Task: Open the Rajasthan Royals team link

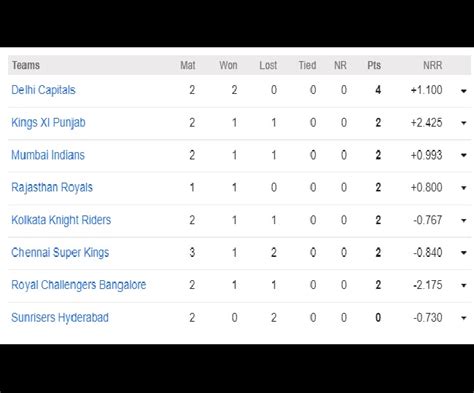Action: pos(52,187)
